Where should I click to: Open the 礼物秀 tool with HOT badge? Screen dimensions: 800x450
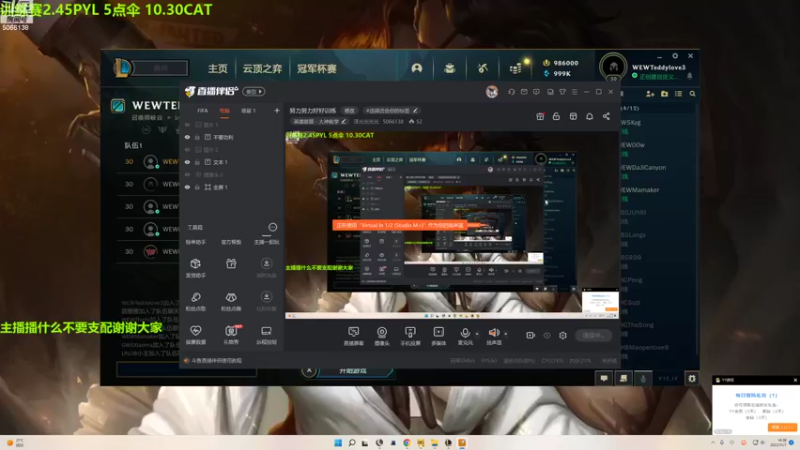point(231,335)
